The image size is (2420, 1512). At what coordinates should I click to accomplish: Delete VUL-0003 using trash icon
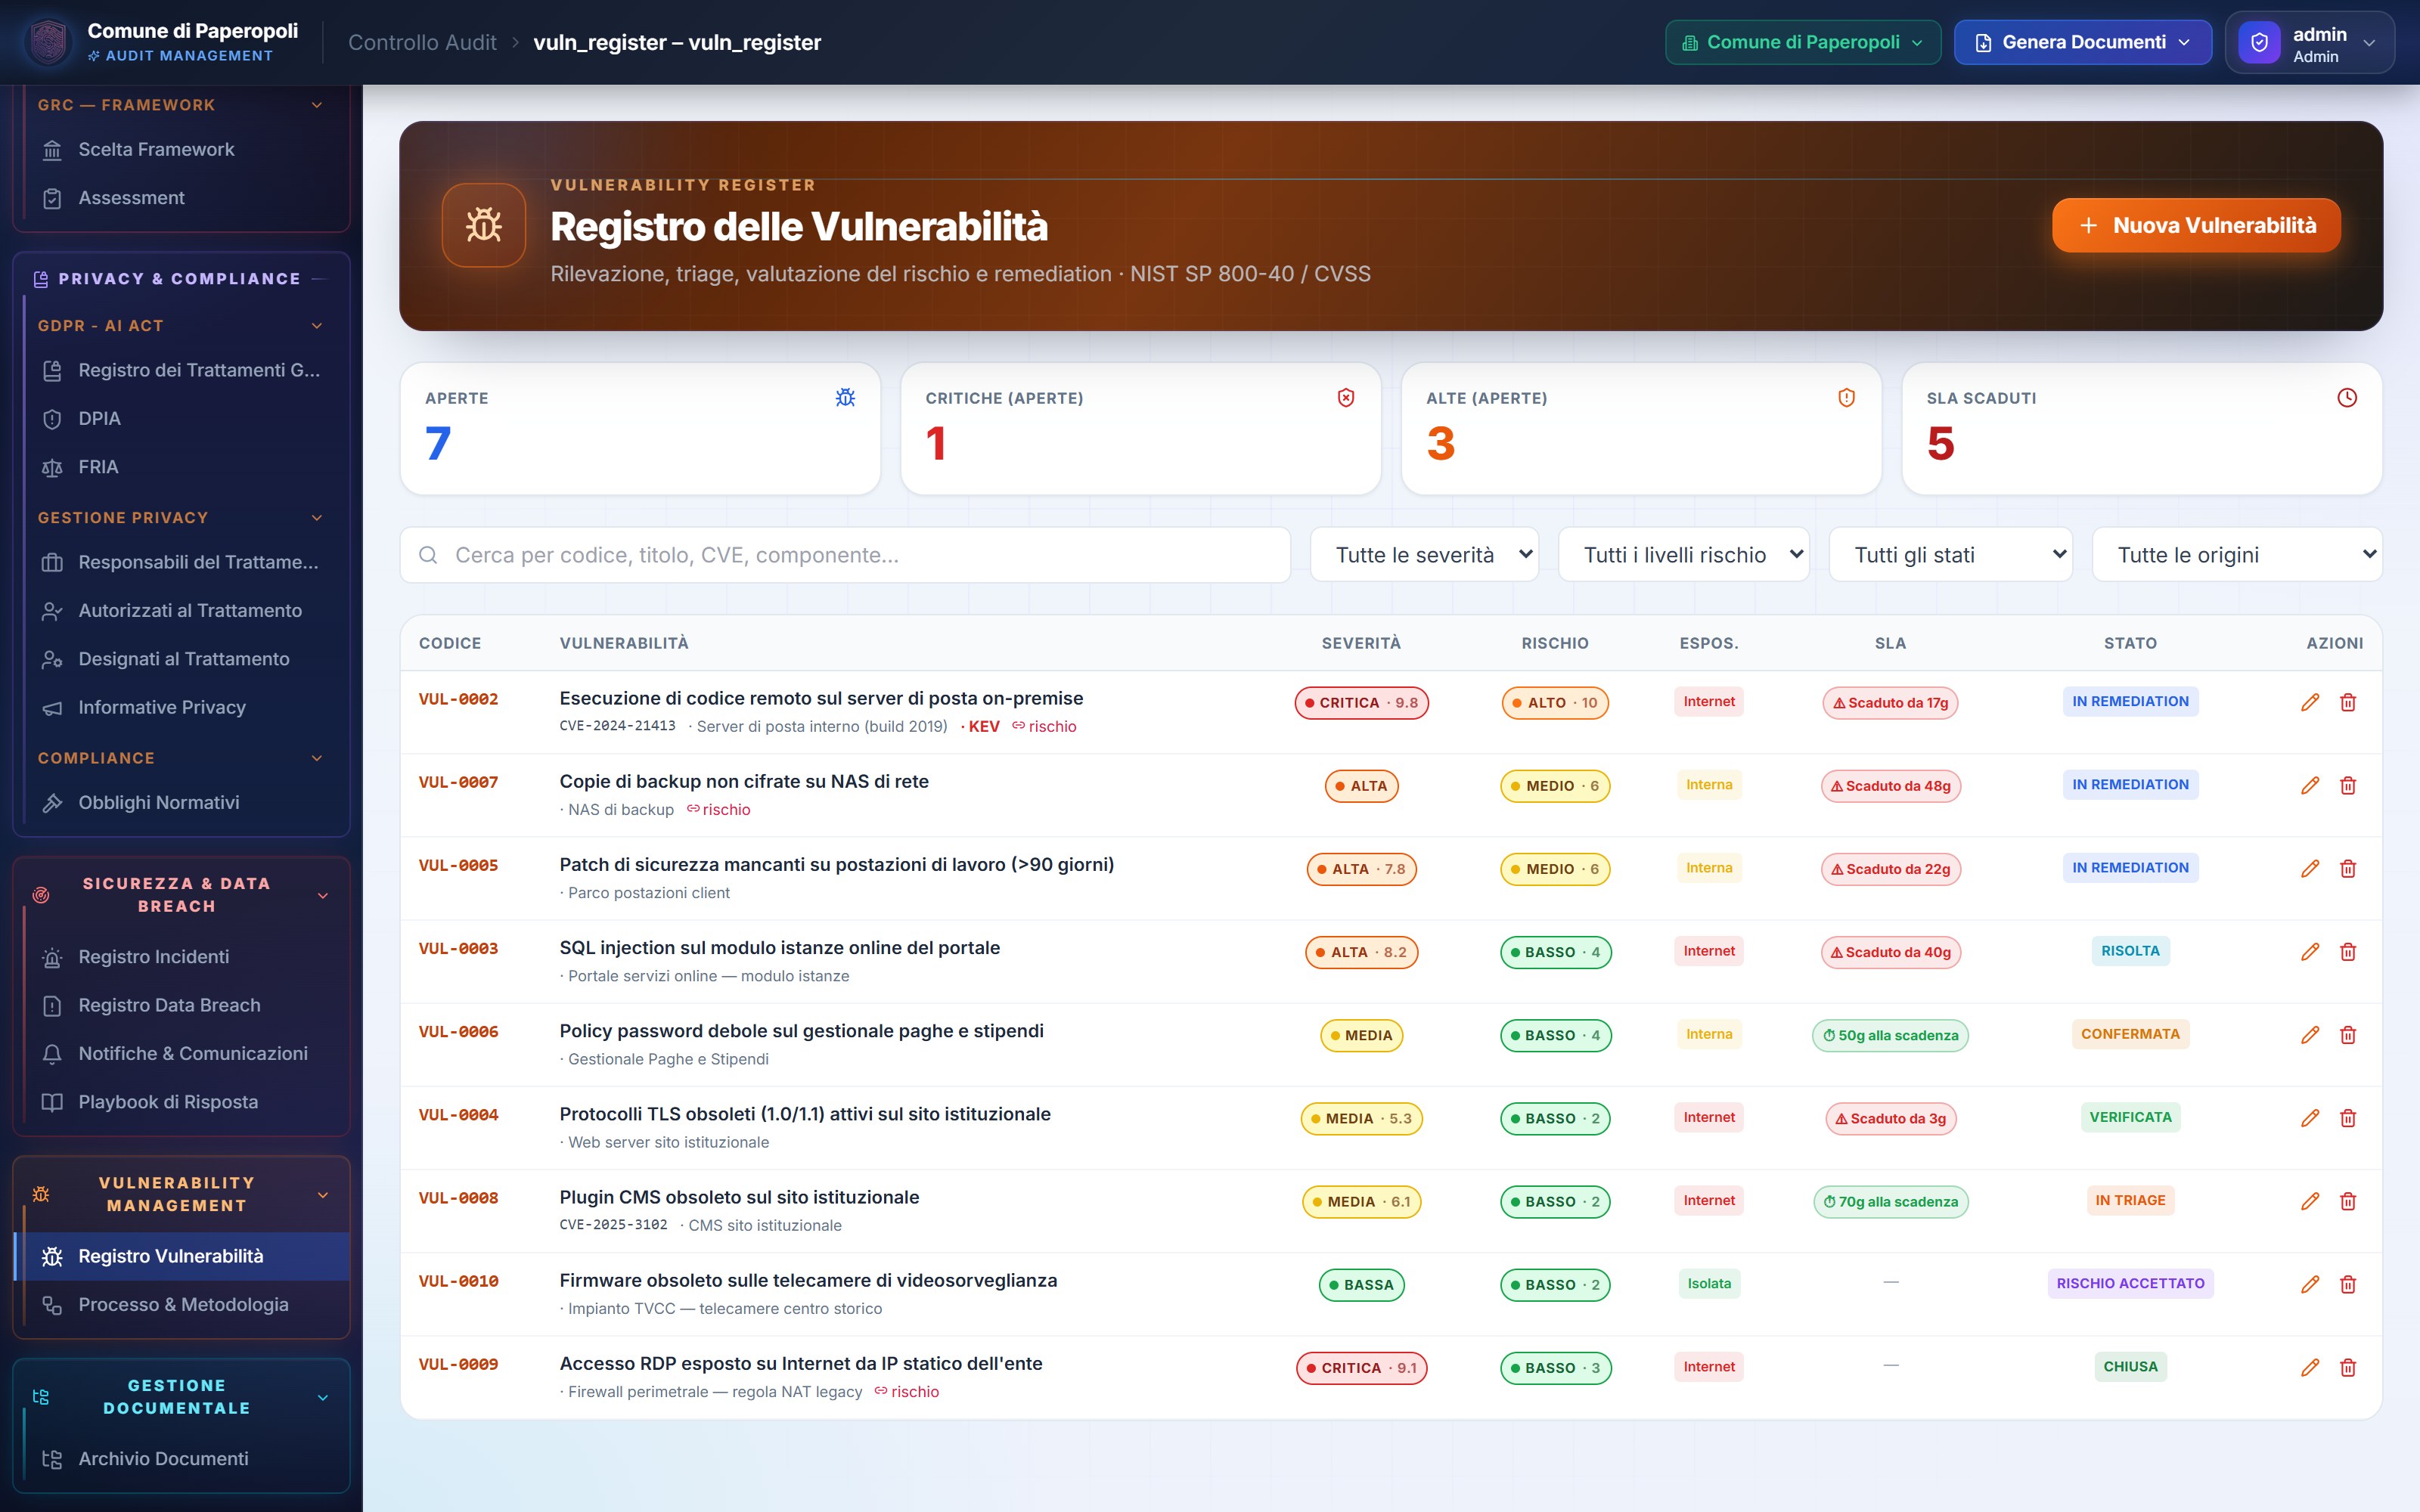(2348, 951)
